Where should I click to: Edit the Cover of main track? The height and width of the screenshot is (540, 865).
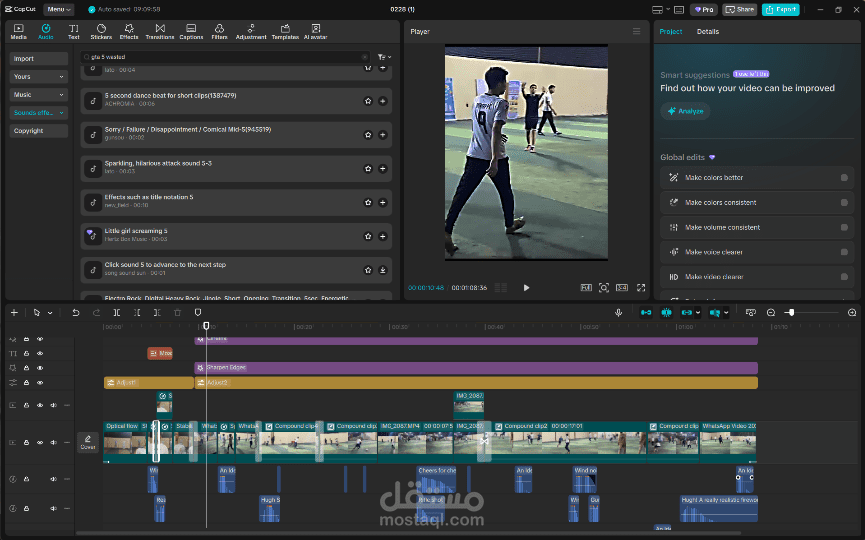[x=88, y=442]
